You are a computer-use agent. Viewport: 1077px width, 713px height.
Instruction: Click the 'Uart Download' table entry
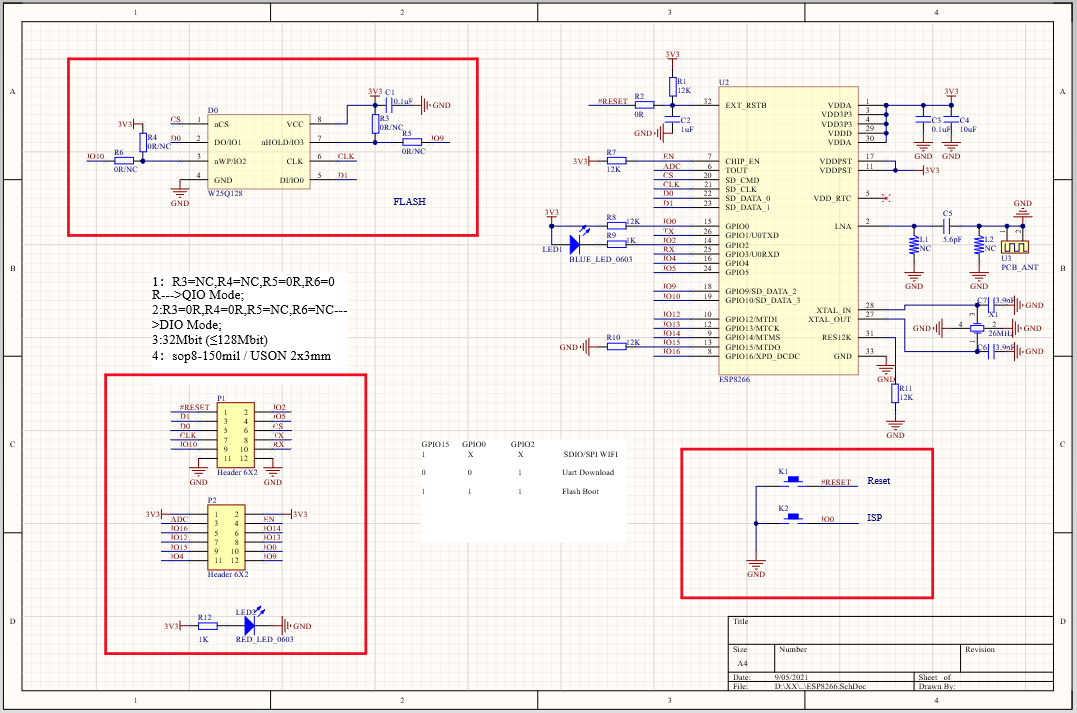(588, 473)
